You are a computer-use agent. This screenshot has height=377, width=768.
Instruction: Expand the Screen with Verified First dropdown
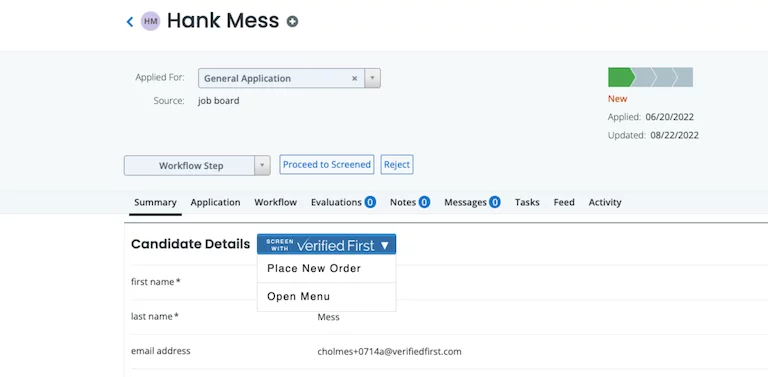326,244
